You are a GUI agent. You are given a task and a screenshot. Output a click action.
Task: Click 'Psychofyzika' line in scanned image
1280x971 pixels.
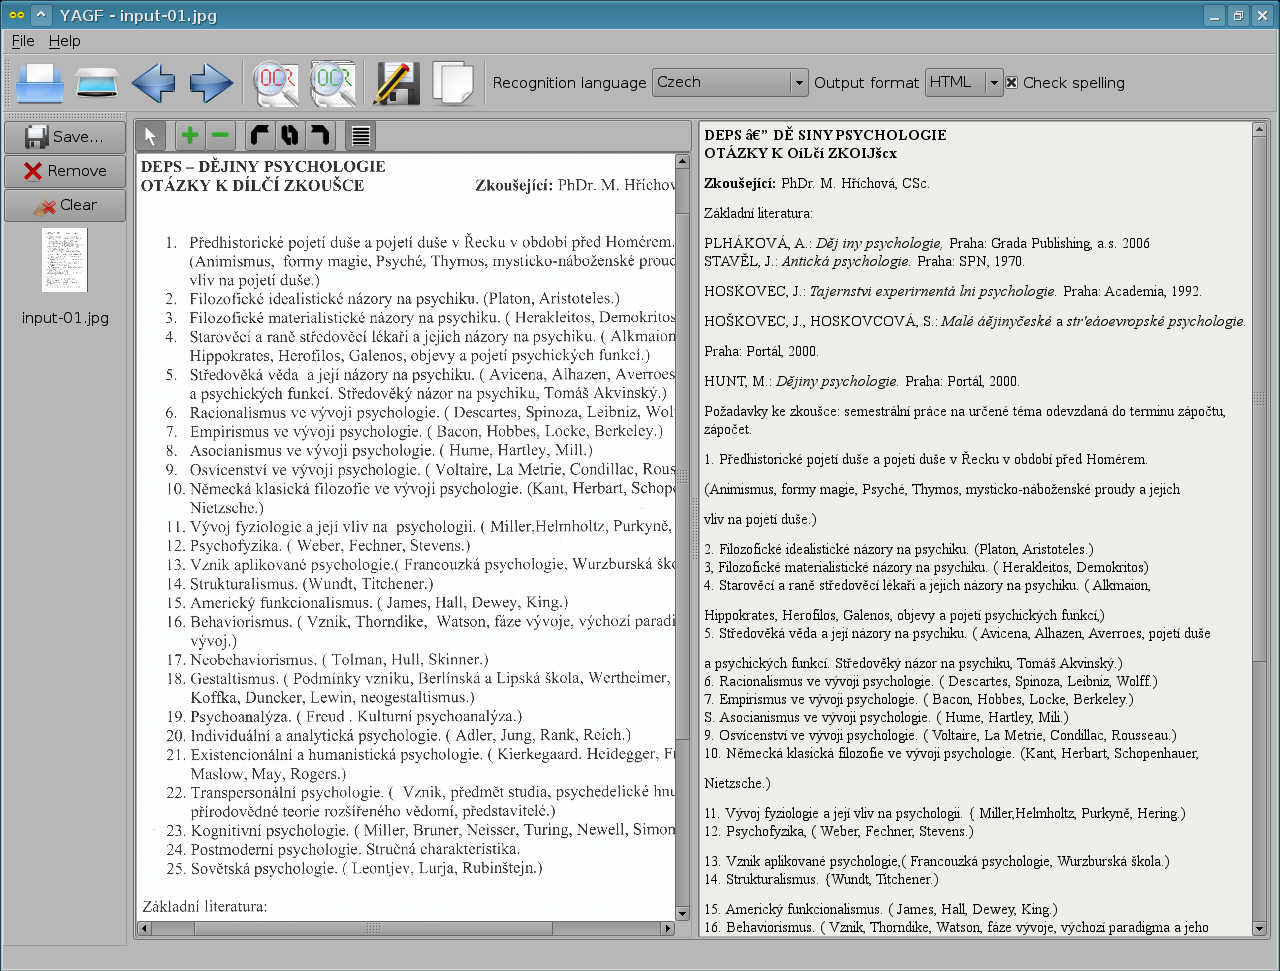tap(330, 546)
